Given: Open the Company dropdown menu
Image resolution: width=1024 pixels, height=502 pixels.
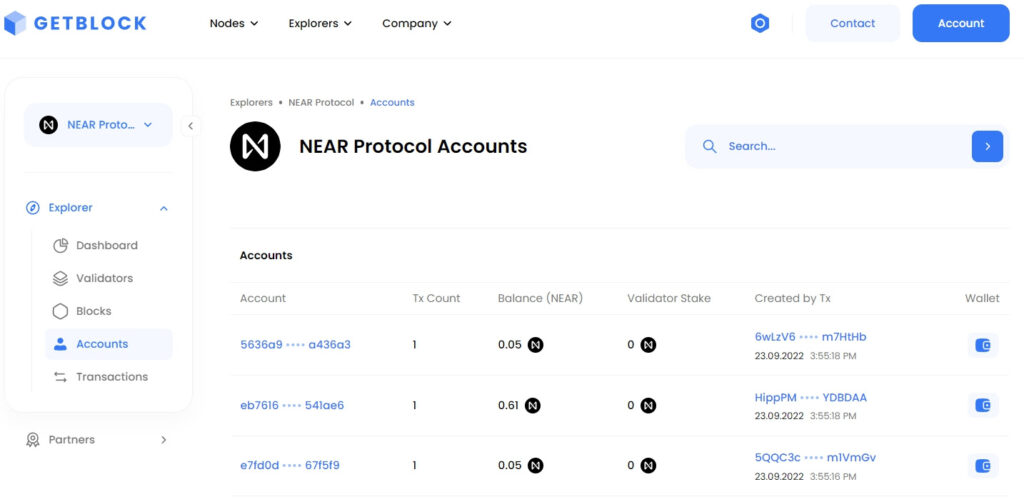Looking at the screenshot, I should tap(417, 23).
